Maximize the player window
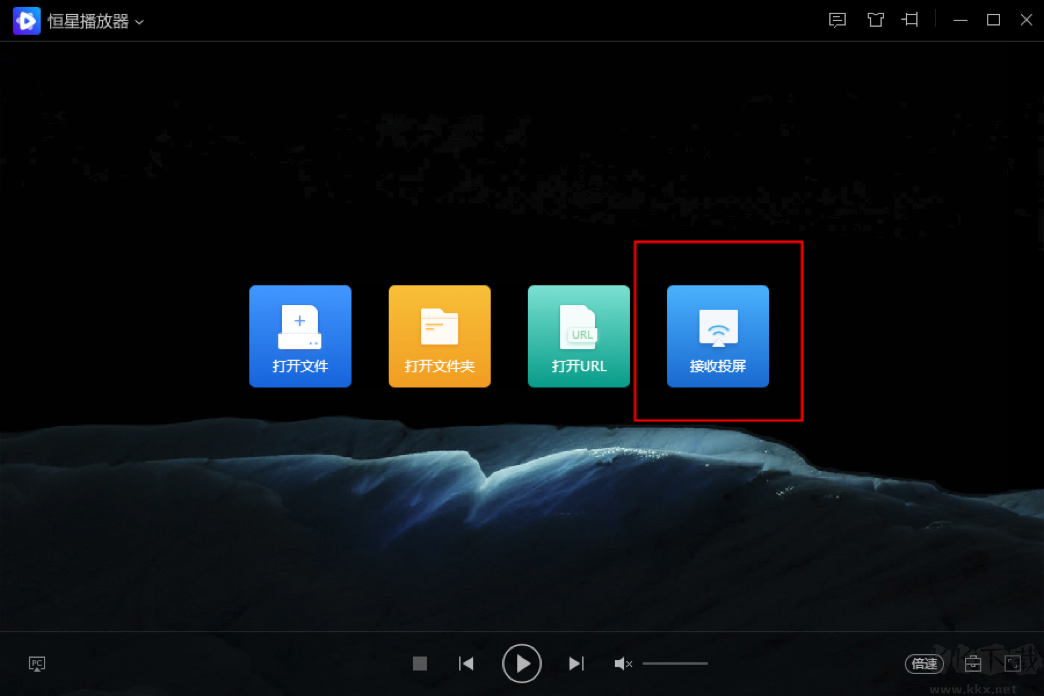This screenshot has height=696, width=1044. click(993, 20)
